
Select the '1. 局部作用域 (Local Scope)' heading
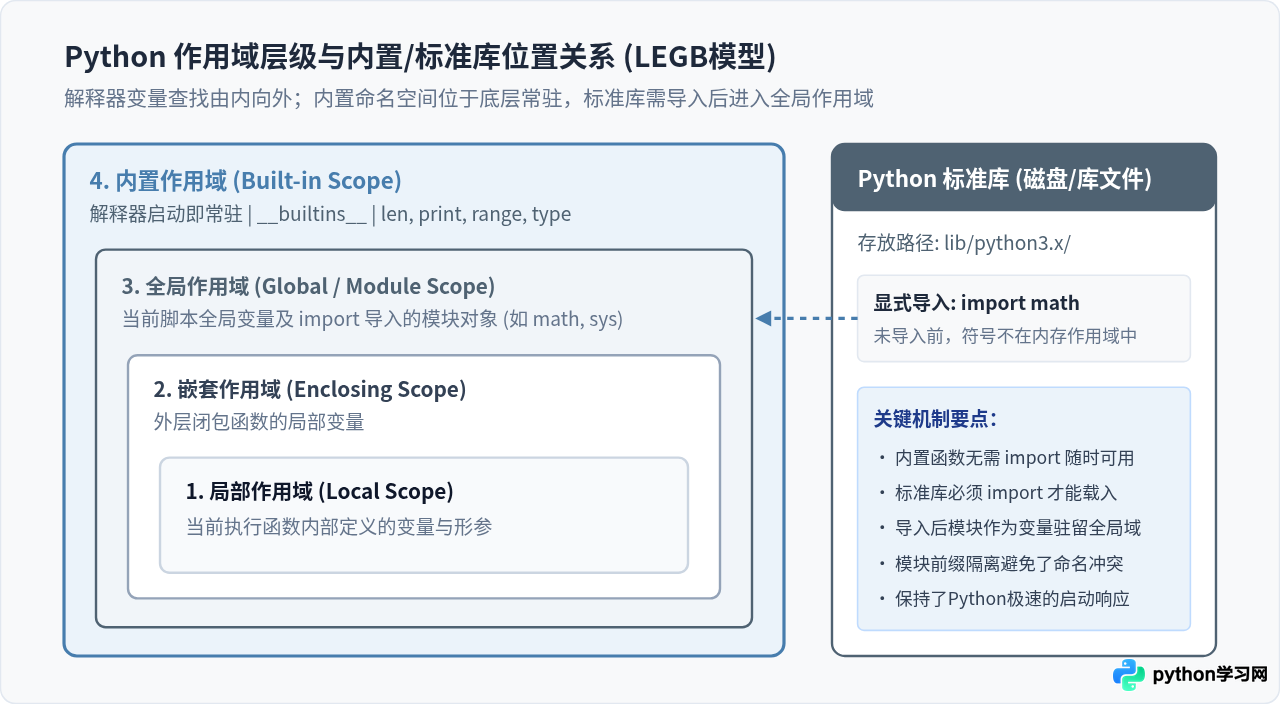pos(320,491)
